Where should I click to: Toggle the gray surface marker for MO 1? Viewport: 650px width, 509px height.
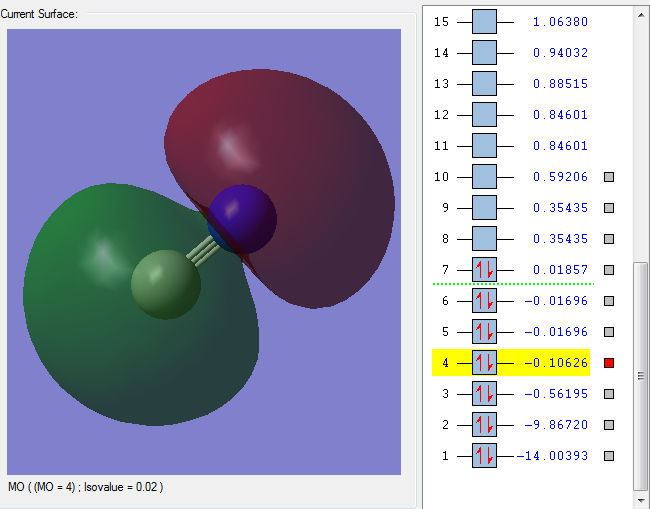pos(609,456)
